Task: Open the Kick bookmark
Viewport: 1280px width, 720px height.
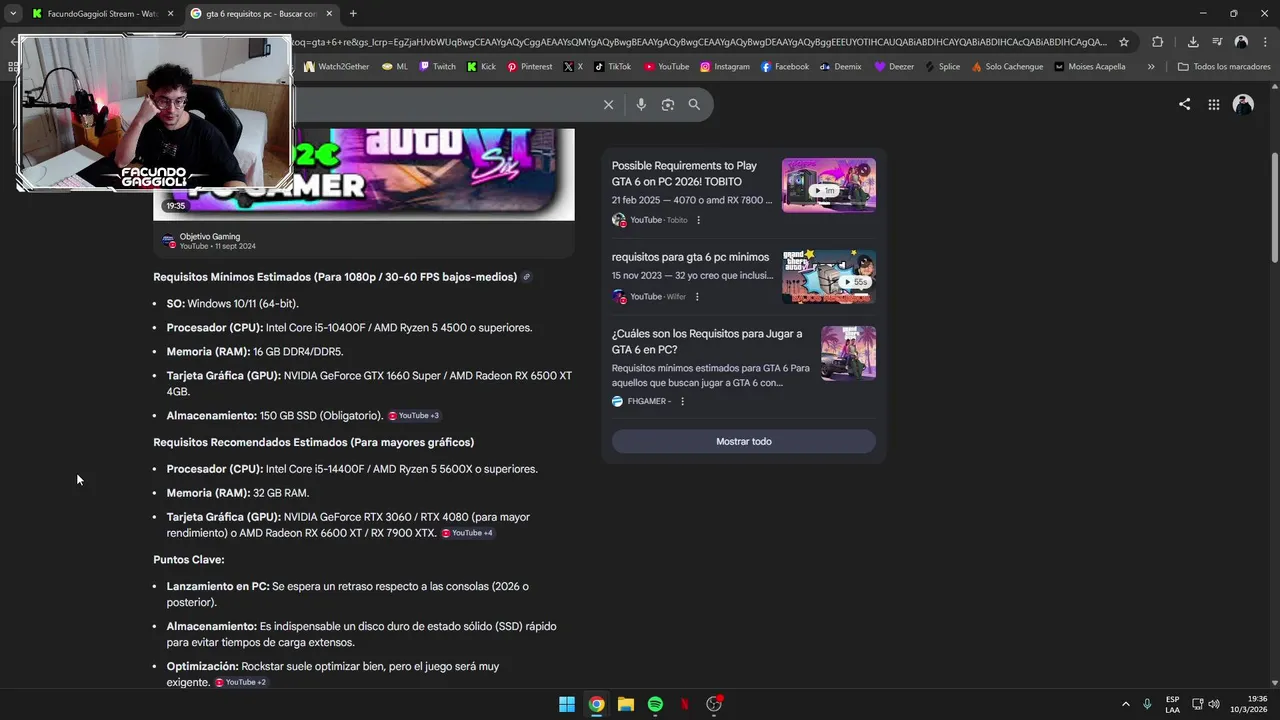Action: click(x=481, y=67)
